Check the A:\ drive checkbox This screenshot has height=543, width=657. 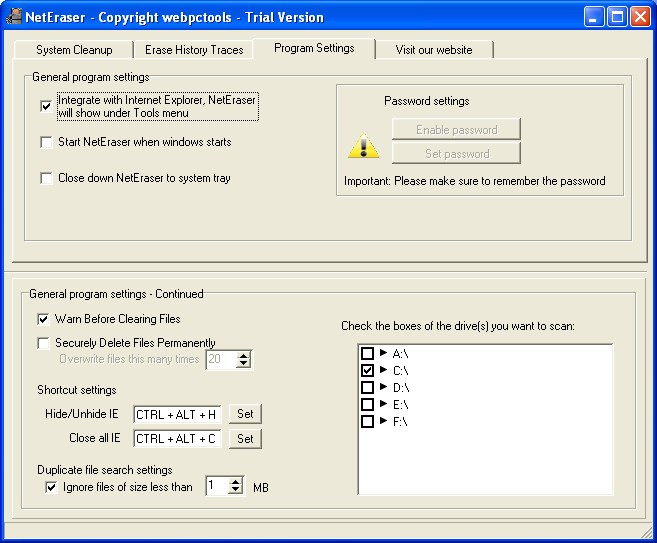pos(367,354)
